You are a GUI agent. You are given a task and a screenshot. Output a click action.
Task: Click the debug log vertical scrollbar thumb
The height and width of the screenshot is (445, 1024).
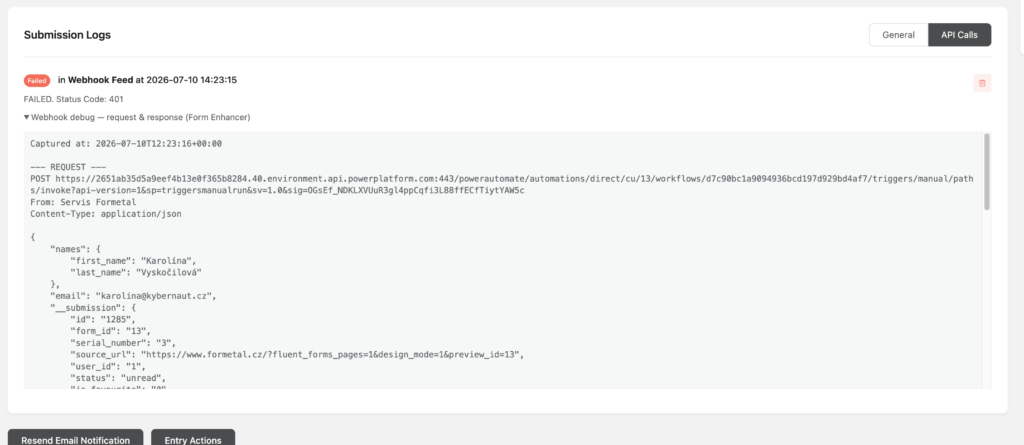click(x=987, y=173)
